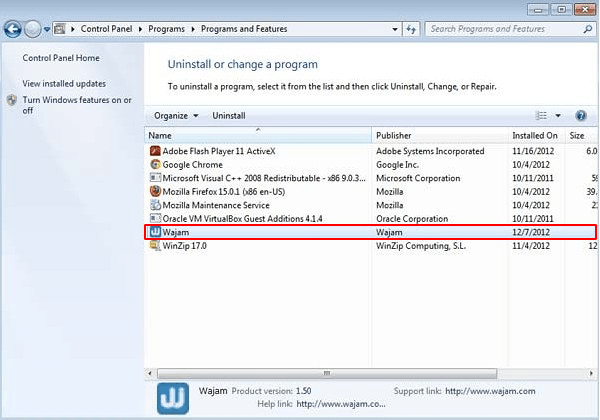Click the 11/4/2012 install date
The width and height of the screenshot is (600, 420).
pyautogui.click(x=531, y=246)
